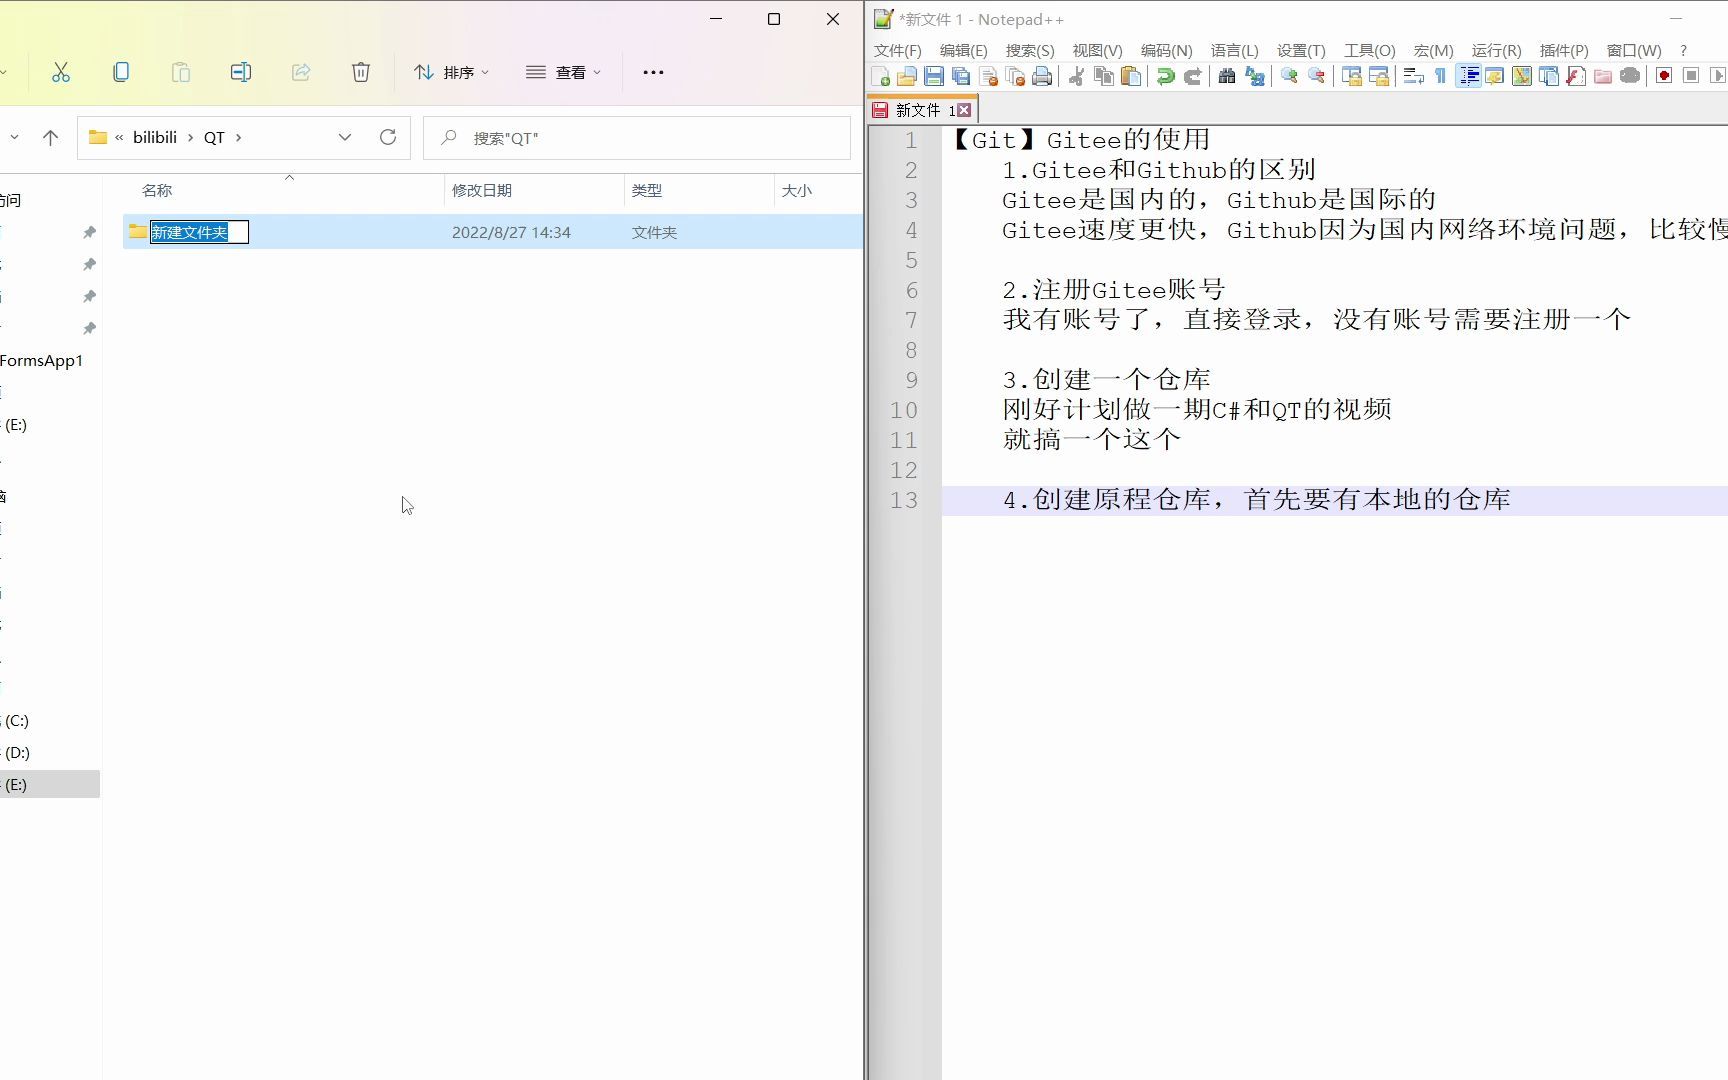Open 视图(V) menu in Notepad++
This screenshot has width=1728, height=1080.
(1097, 50)
